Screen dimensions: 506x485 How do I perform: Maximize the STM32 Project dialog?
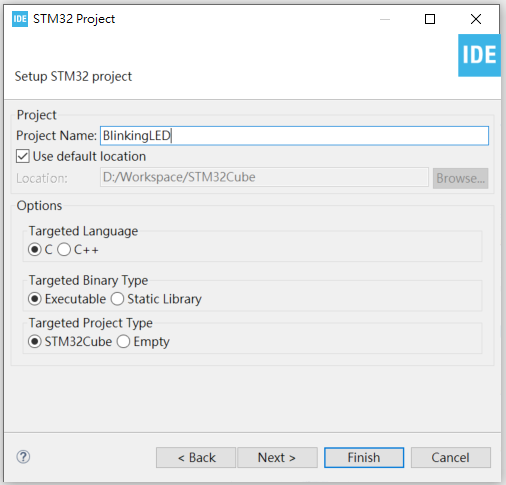430,19
